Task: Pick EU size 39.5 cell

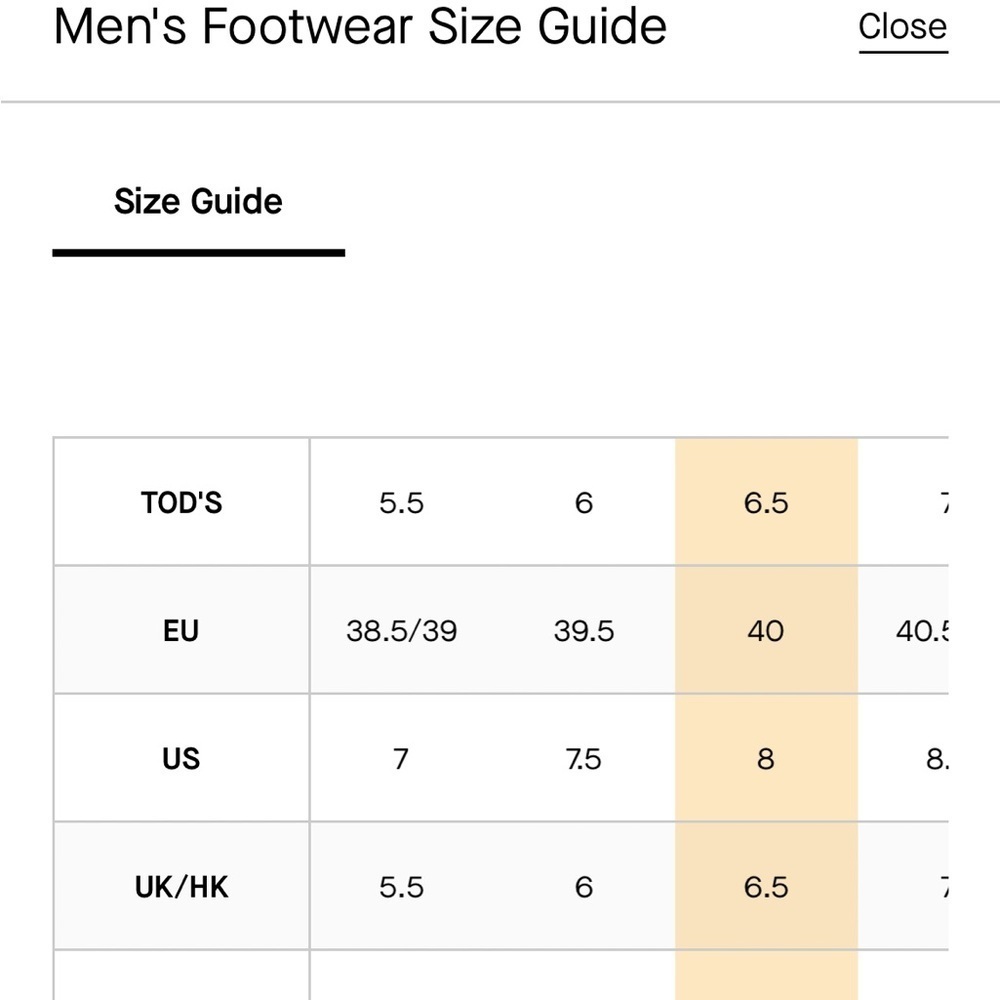Action: (x=584, y=631)
